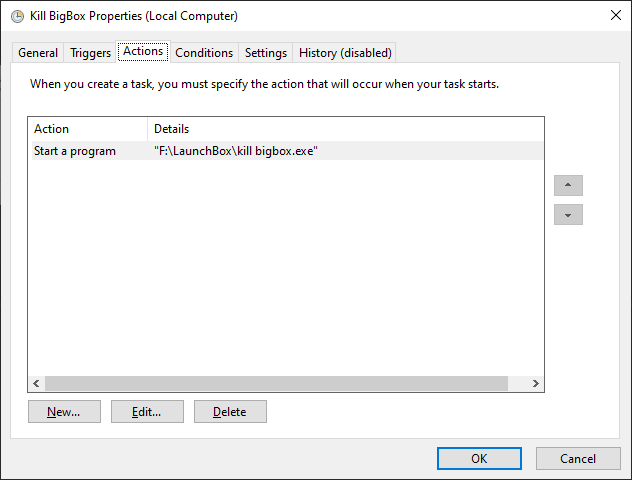The image size is (632, 480).
Task: Edit the selected action
Action: coord(147,411)
